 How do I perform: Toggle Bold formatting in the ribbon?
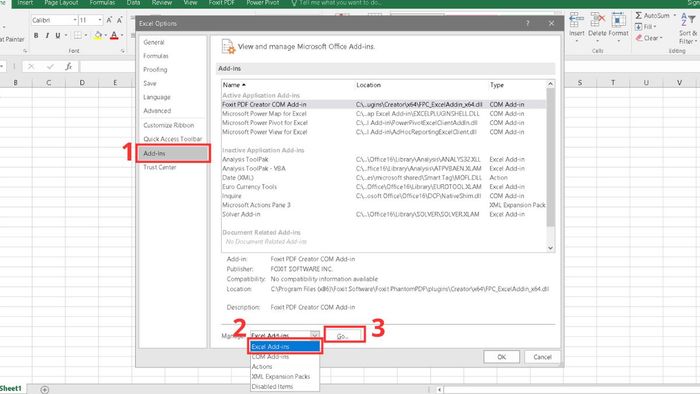[36, 36]
